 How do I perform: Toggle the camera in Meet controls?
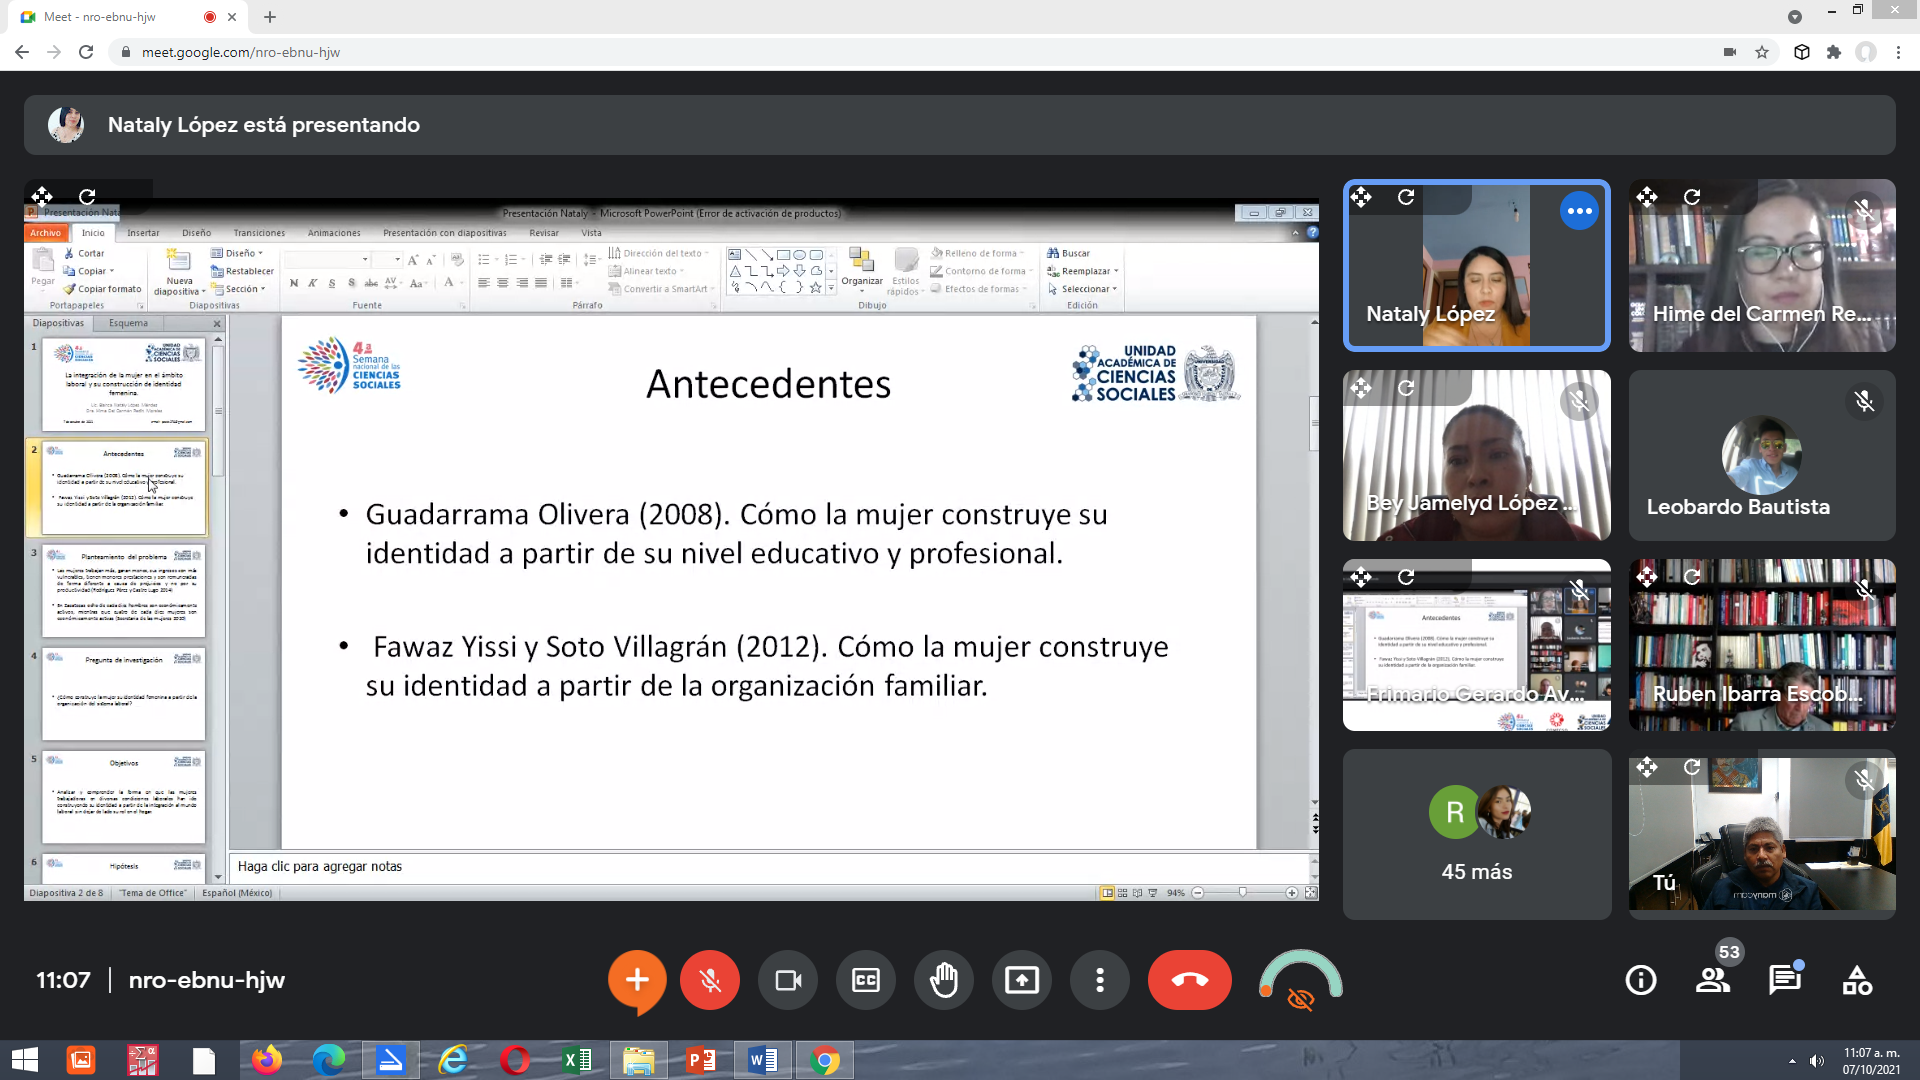[x=788, y=980]
